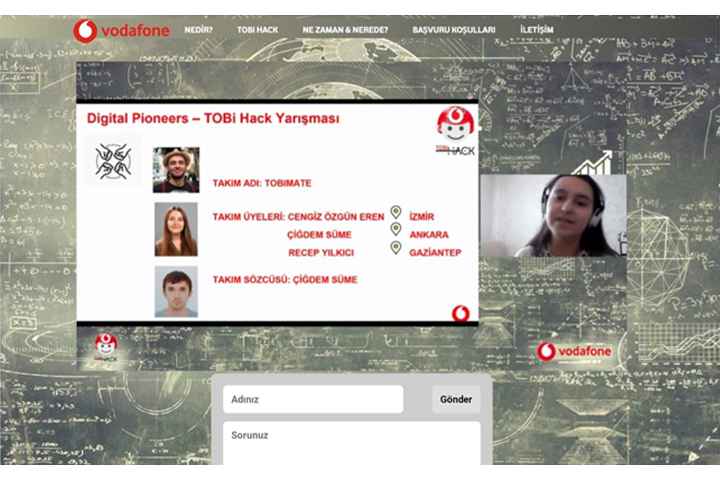Click the location pin beside ANKARA
Viewport: 720px width, 480px height.
coord(396,230)
